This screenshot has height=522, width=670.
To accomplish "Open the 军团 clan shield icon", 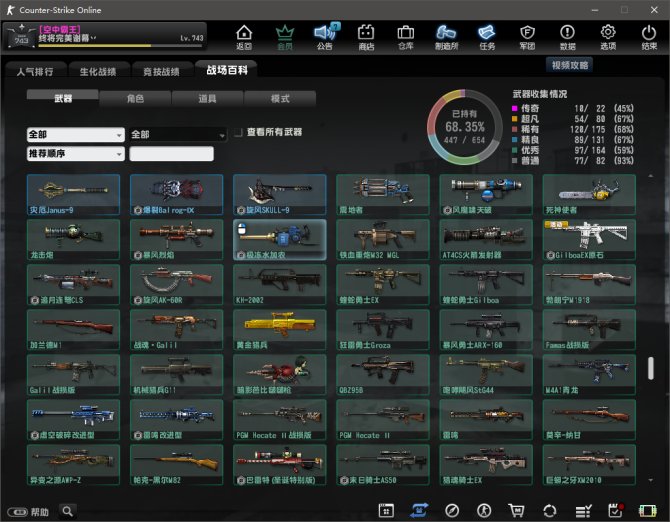I will coord(527,37).
